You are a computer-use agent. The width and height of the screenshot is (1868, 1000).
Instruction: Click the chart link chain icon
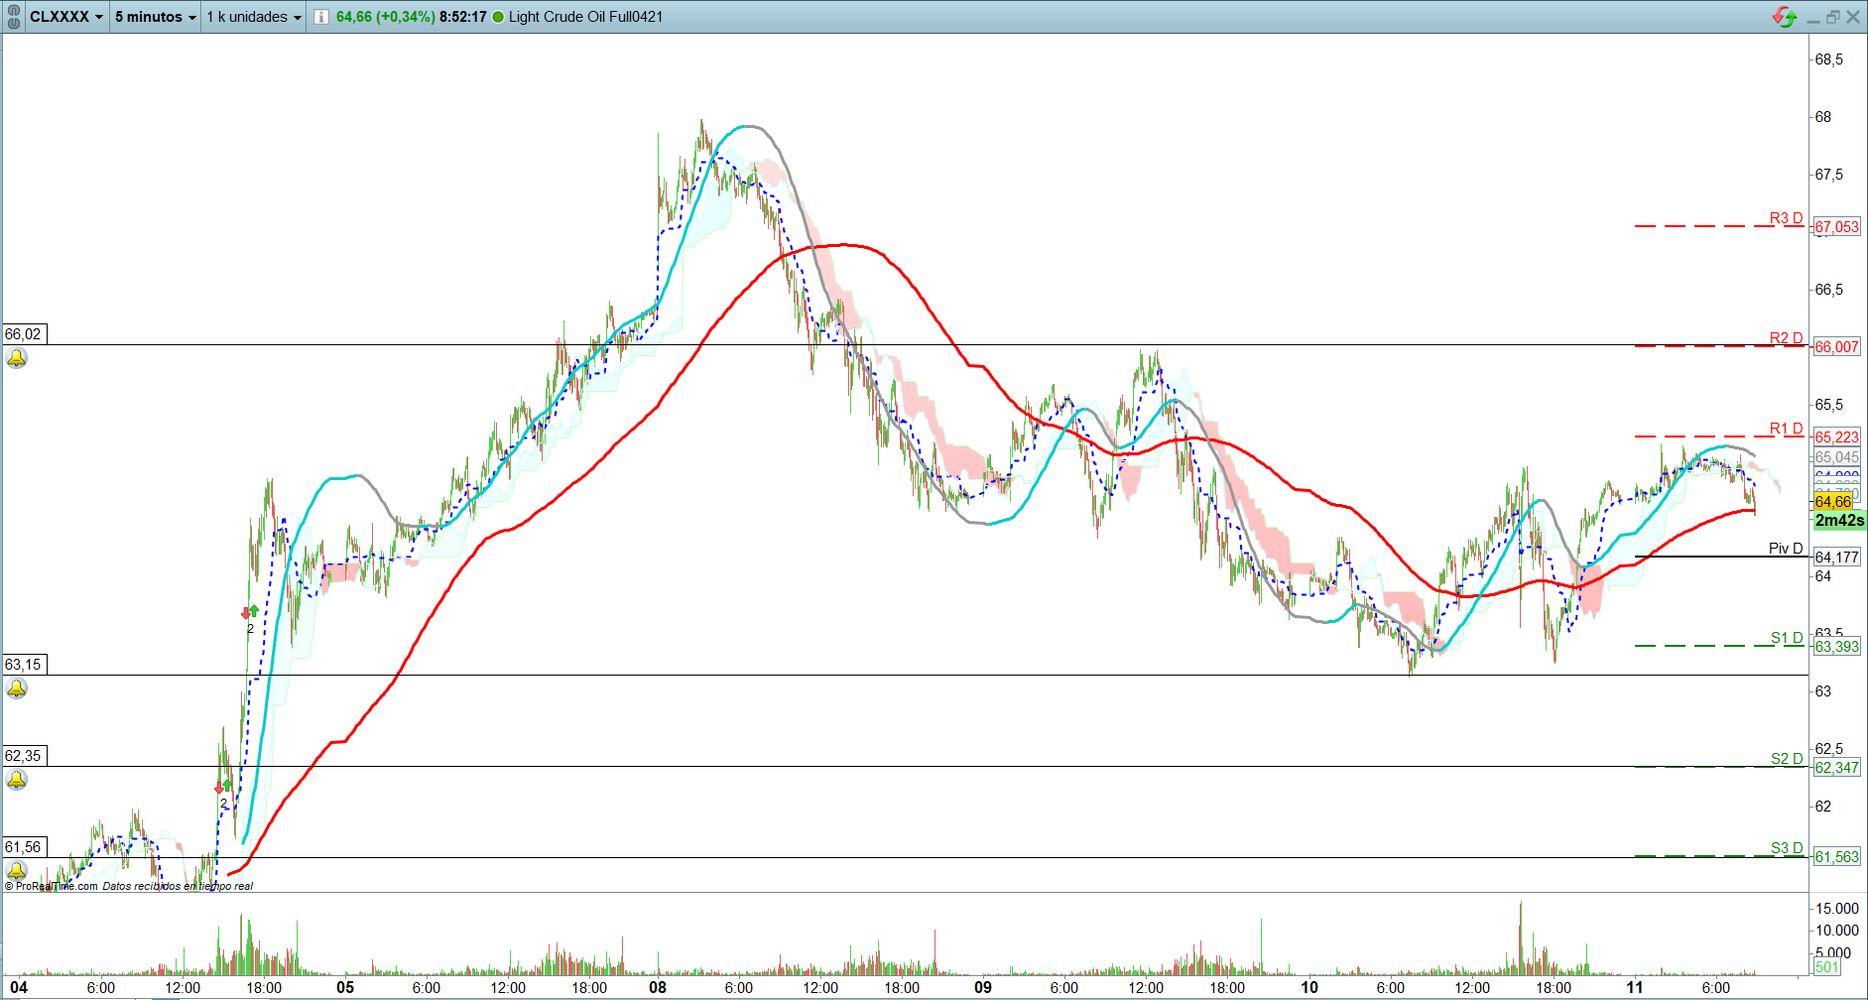[14, 17]
